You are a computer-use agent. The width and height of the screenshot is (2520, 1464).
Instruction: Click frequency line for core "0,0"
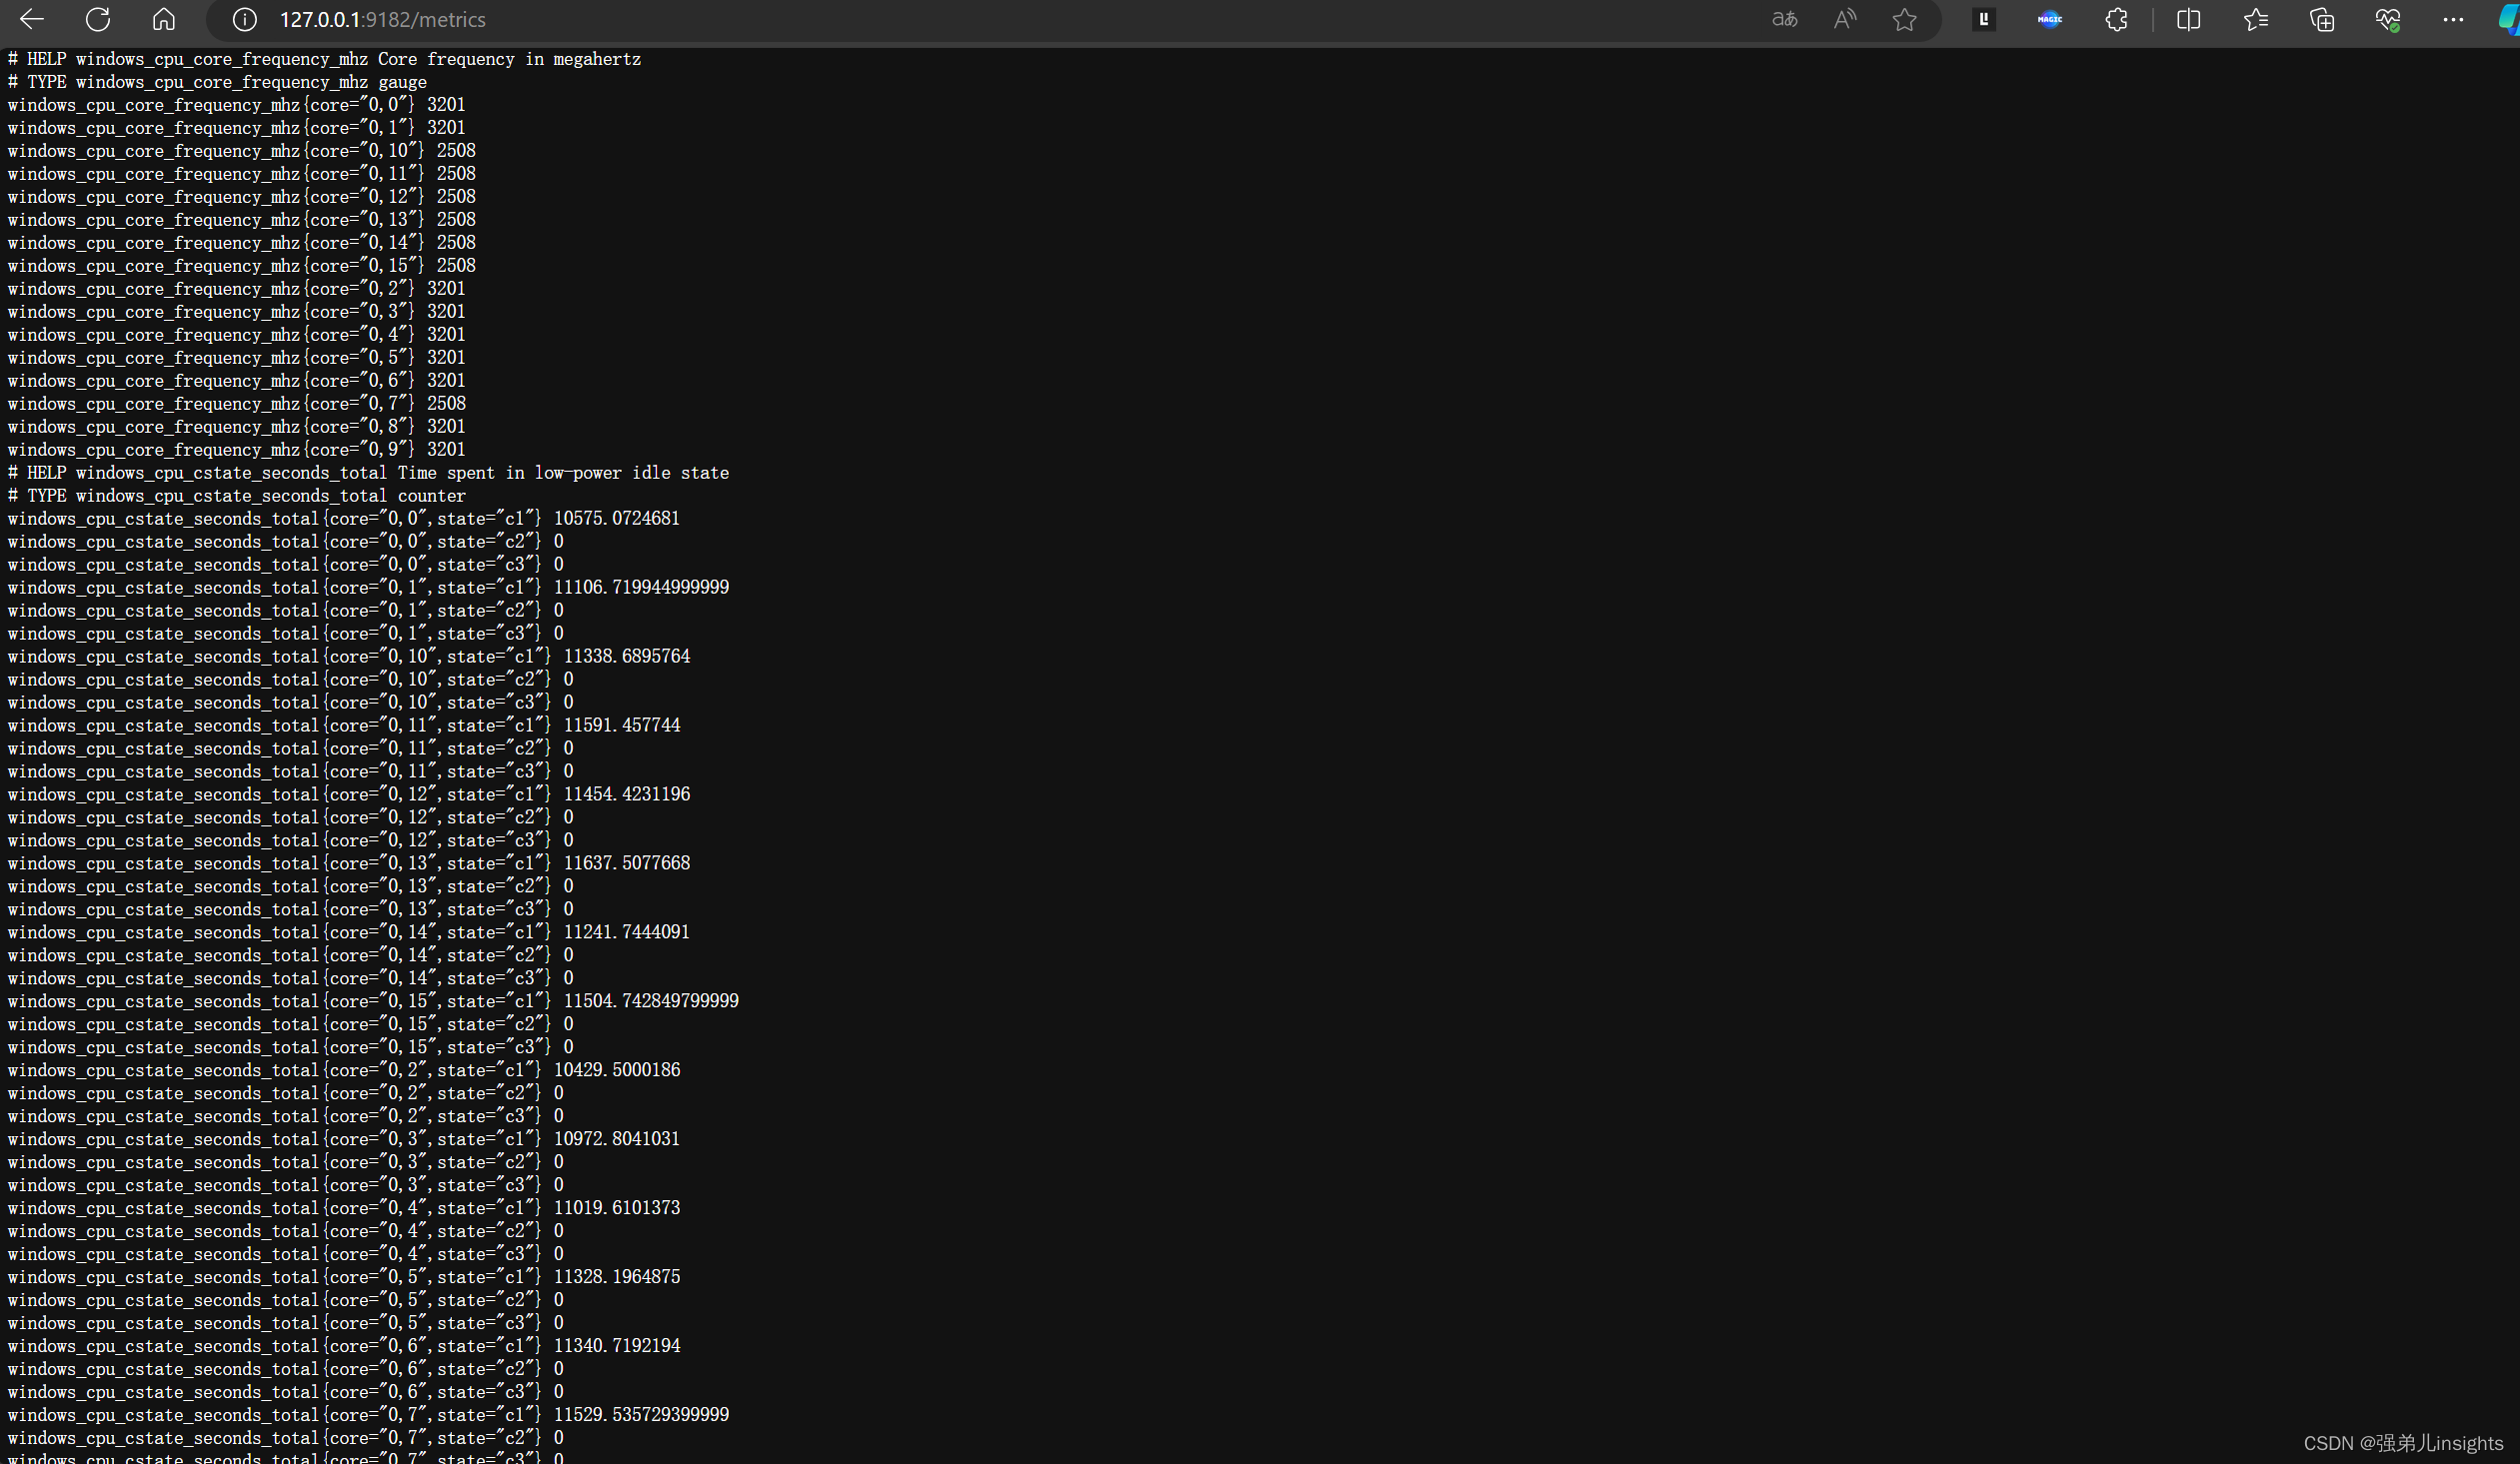tap(236, 105)
